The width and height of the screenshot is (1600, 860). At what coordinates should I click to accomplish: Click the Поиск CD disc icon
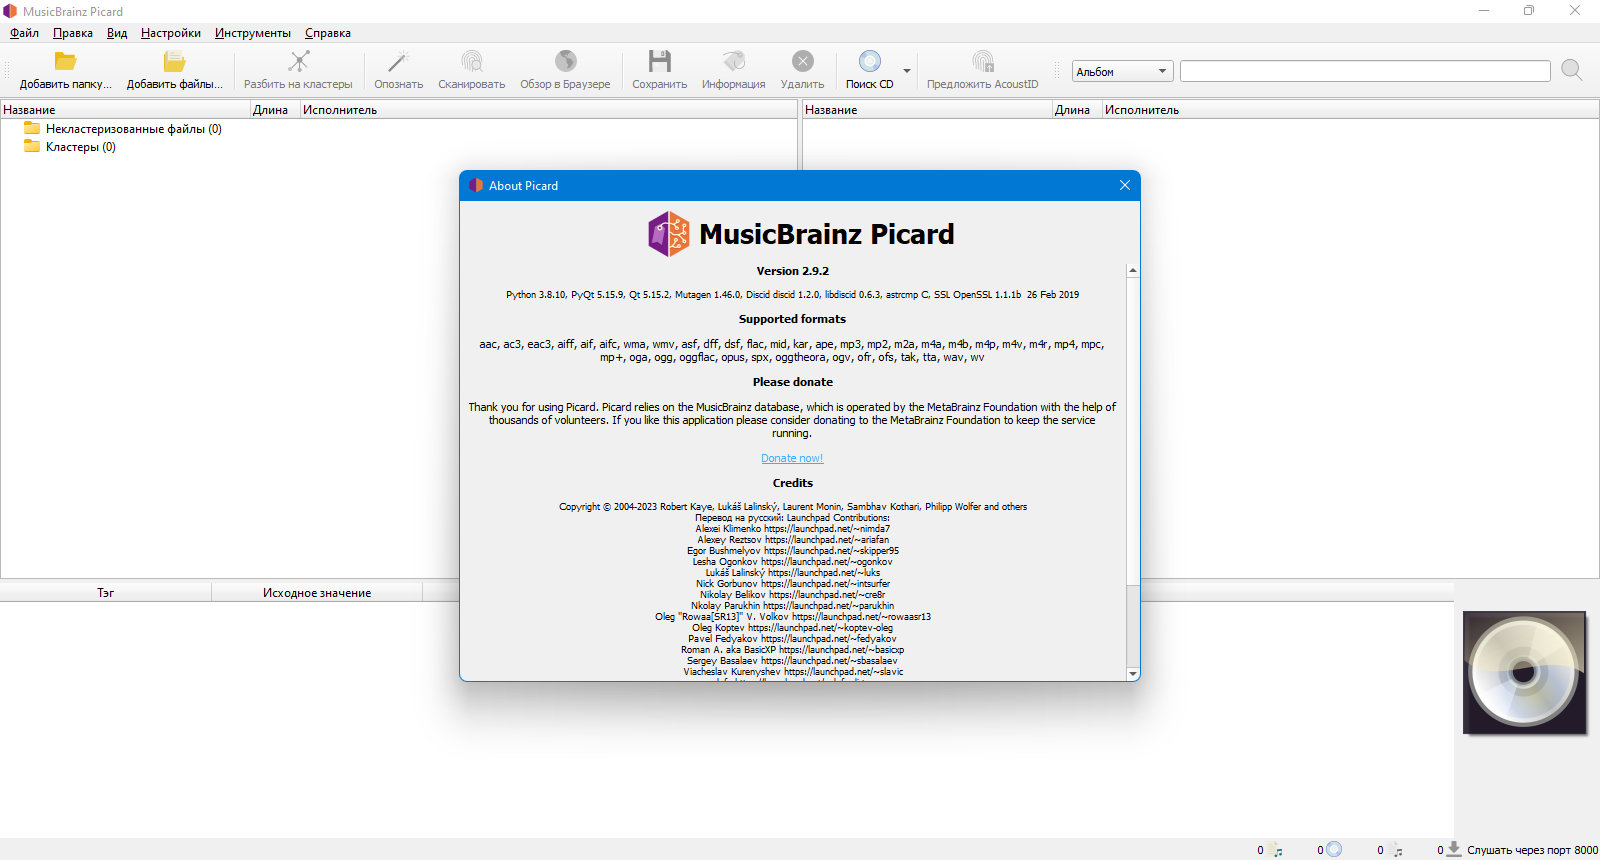[870, 62]
